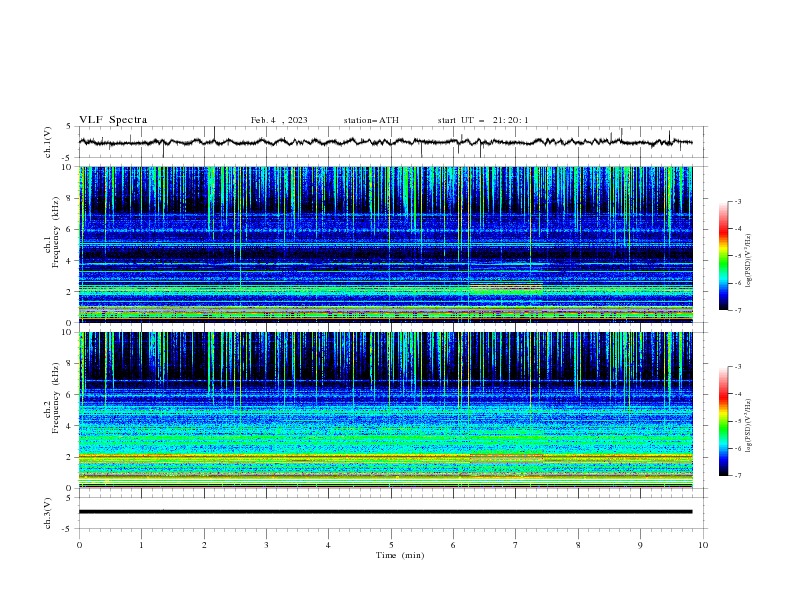Viewport: 792px width, 612px height.
Task: Click the ch.2 spectrogram panel
Action: coord(386,410)
